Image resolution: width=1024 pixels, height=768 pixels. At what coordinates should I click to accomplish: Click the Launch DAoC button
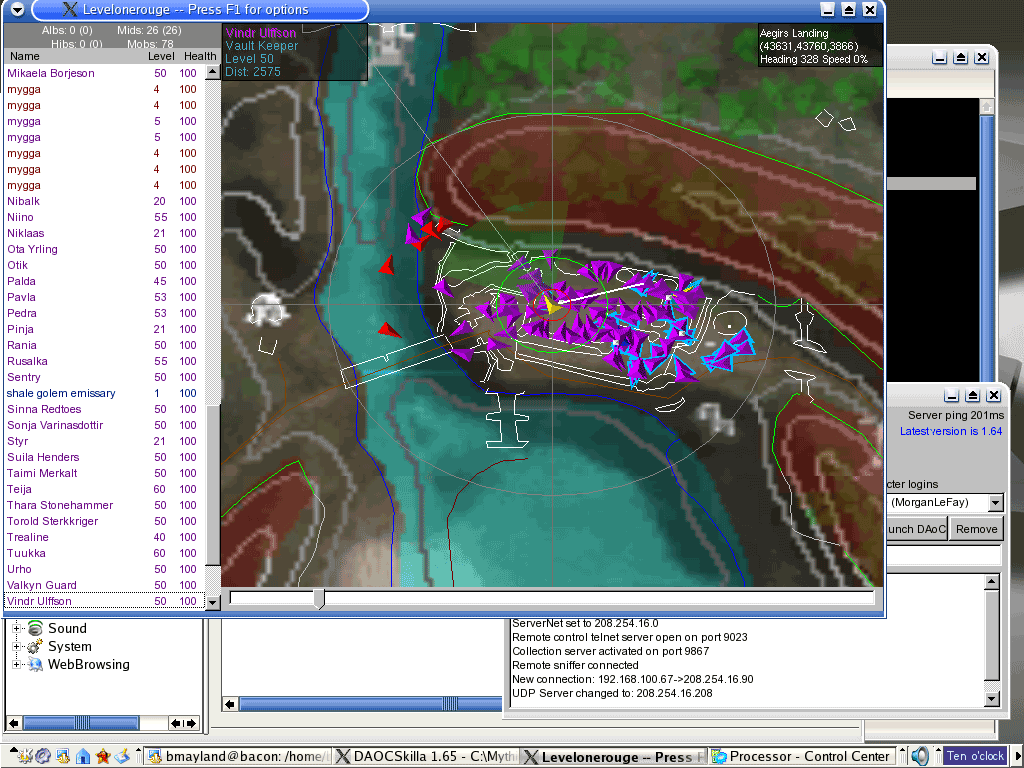[x=917, y=529]
